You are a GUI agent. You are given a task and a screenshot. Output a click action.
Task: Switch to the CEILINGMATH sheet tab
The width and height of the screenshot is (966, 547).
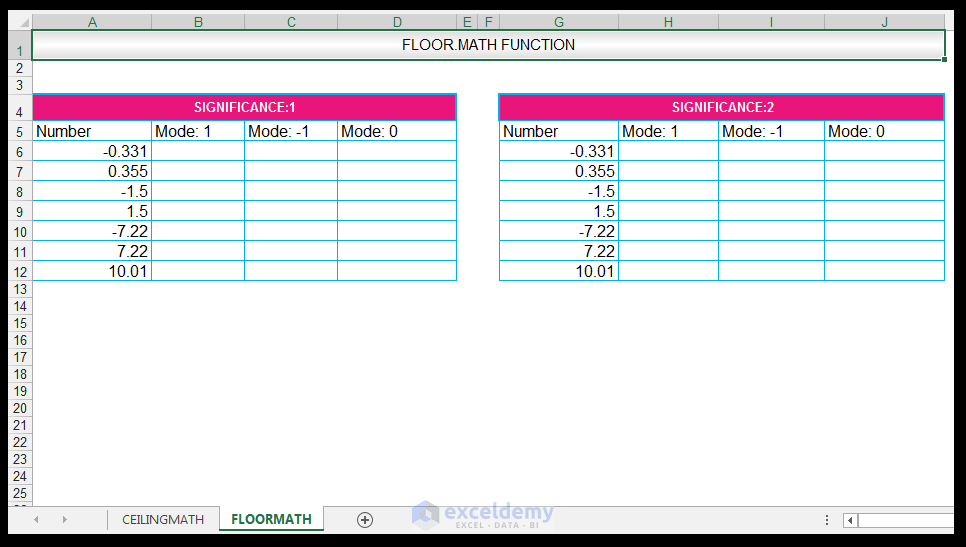point(163,519)
